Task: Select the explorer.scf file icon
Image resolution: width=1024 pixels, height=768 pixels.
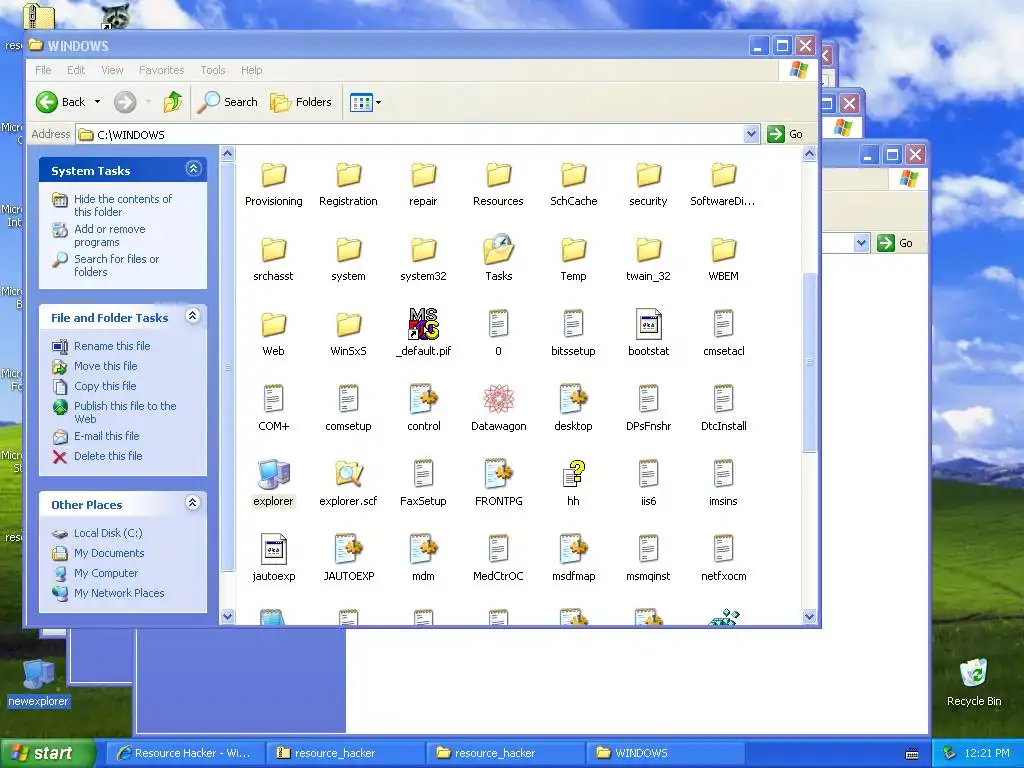Action: [348, 474]
